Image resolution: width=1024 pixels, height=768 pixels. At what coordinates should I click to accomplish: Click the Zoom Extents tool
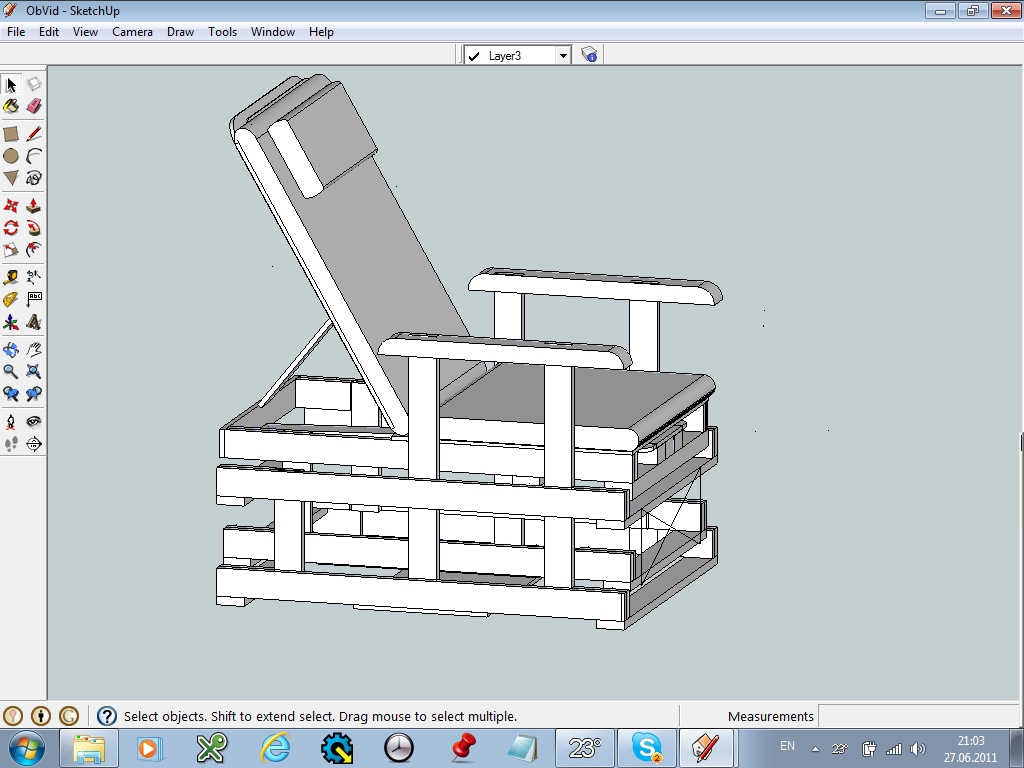tap(34, 372)
